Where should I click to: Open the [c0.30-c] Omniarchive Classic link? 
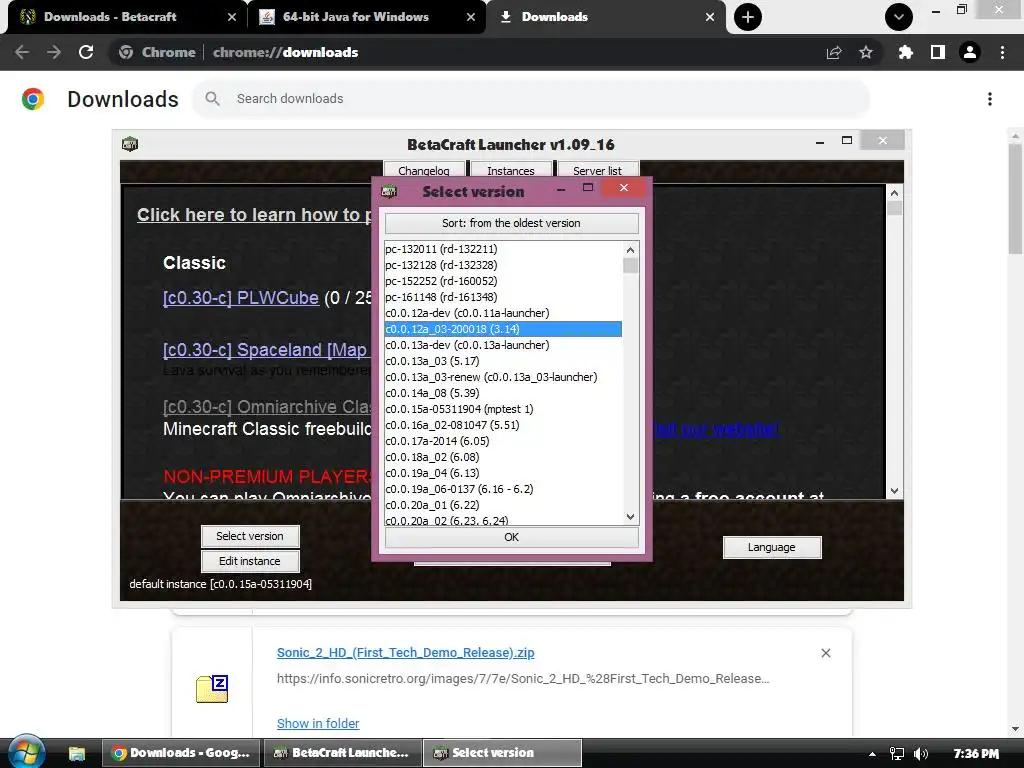pos(266,407)
